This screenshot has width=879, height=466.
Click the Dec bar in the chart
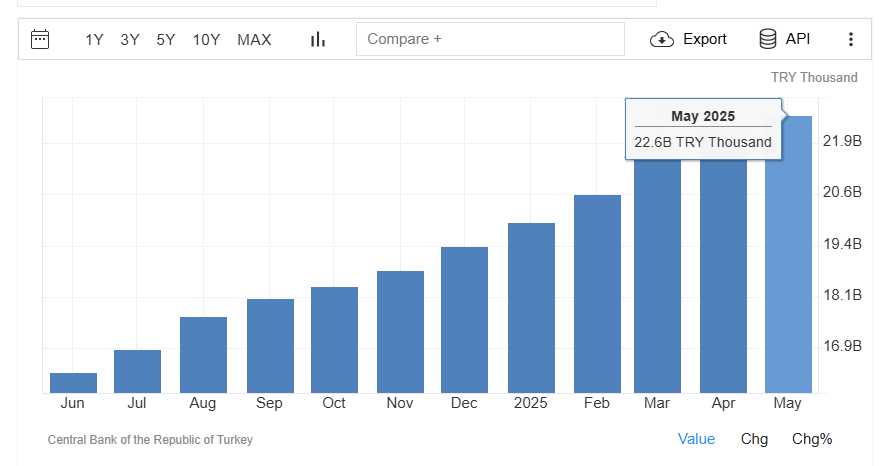464,320
